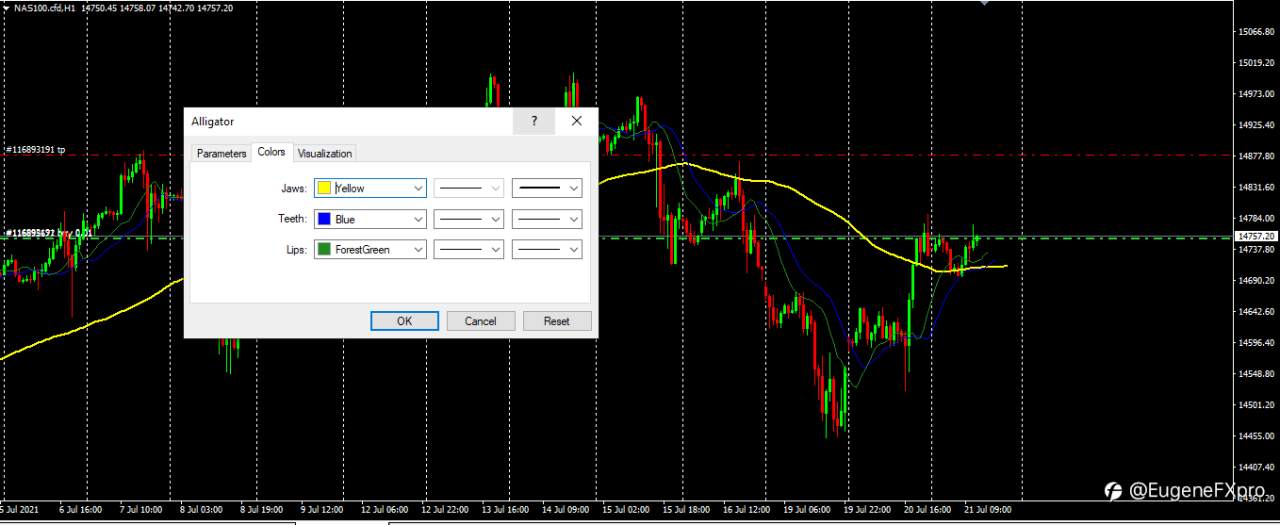
Task: Click the #116893191 tp order line label
Action: (x=35, y=150)
